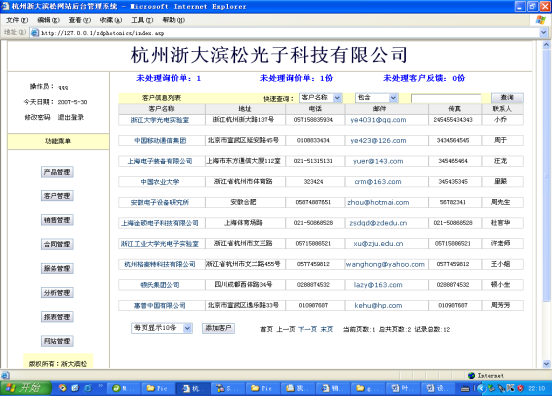Open the 帮助(H) menu
This screenshot has height=397, width=552.
(x=174, y=20)
